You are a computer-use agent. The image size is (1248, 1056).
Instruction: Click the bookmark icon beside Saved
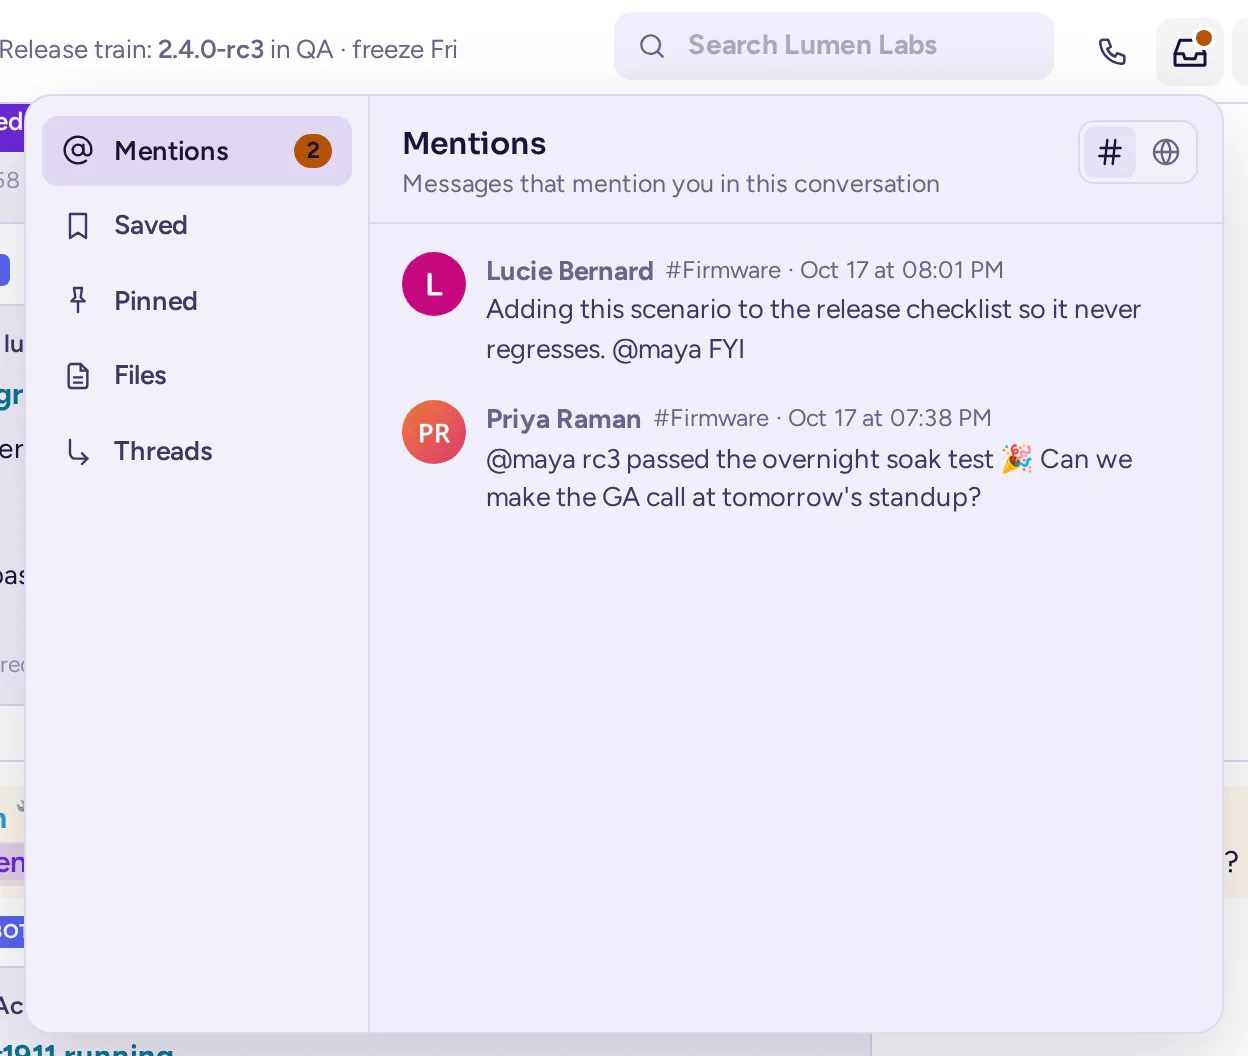click(78, 226)
